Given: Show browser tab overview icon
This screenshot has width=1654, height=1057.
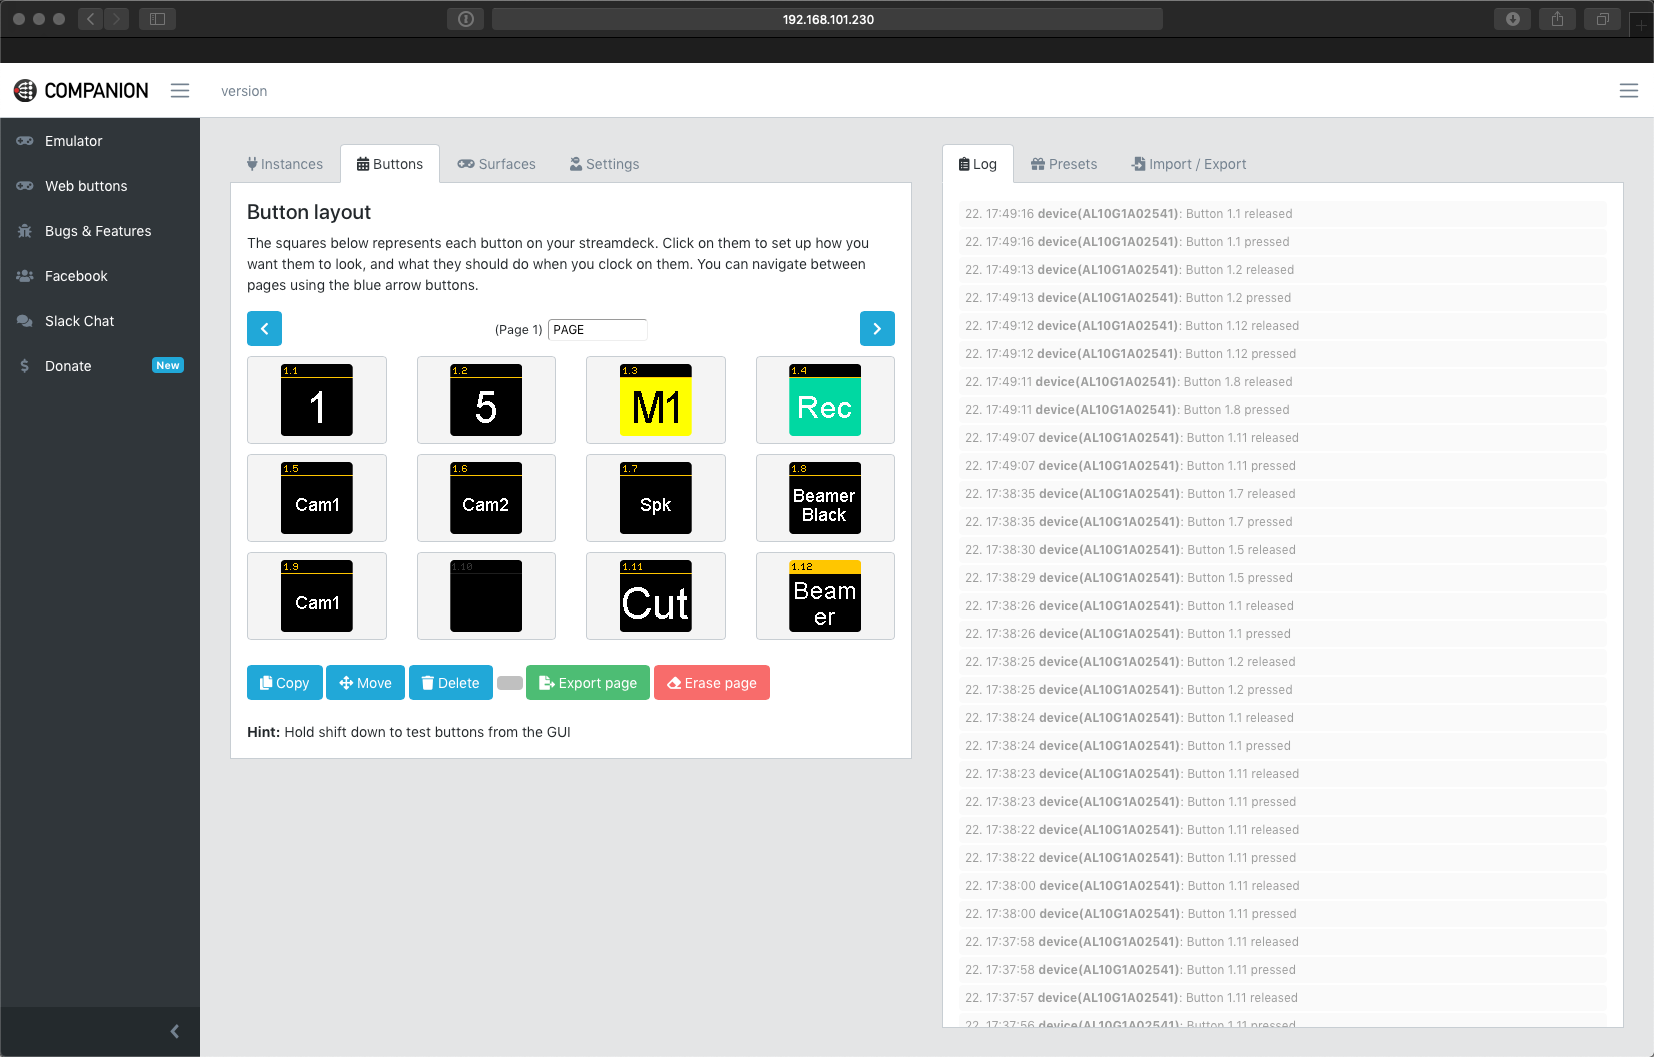Looking at the screenshot, I should tap(1602, 19).
